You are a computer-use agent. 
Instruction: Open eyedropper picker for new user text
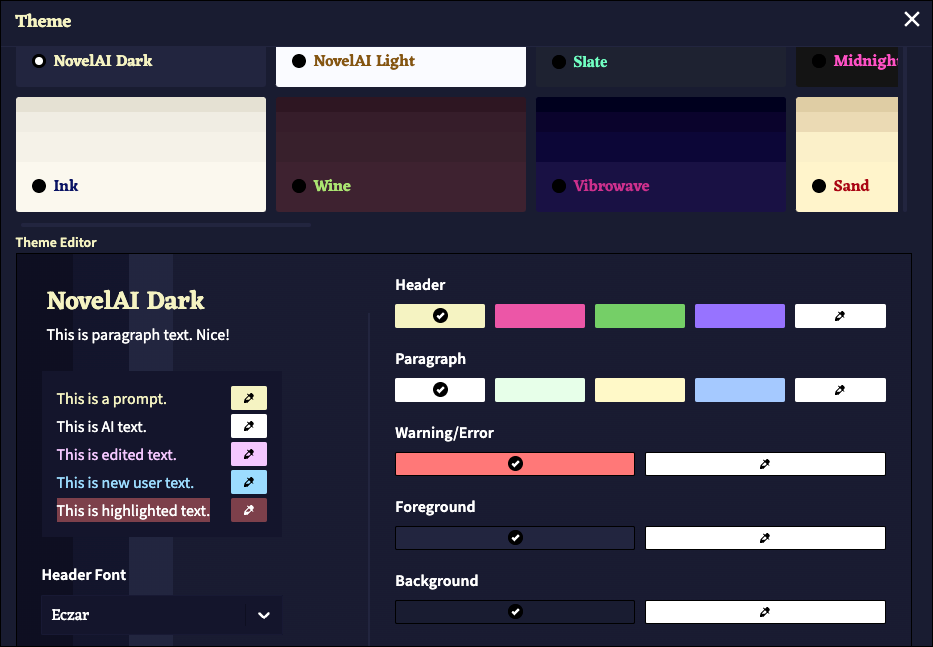click(x=249, y=482)
